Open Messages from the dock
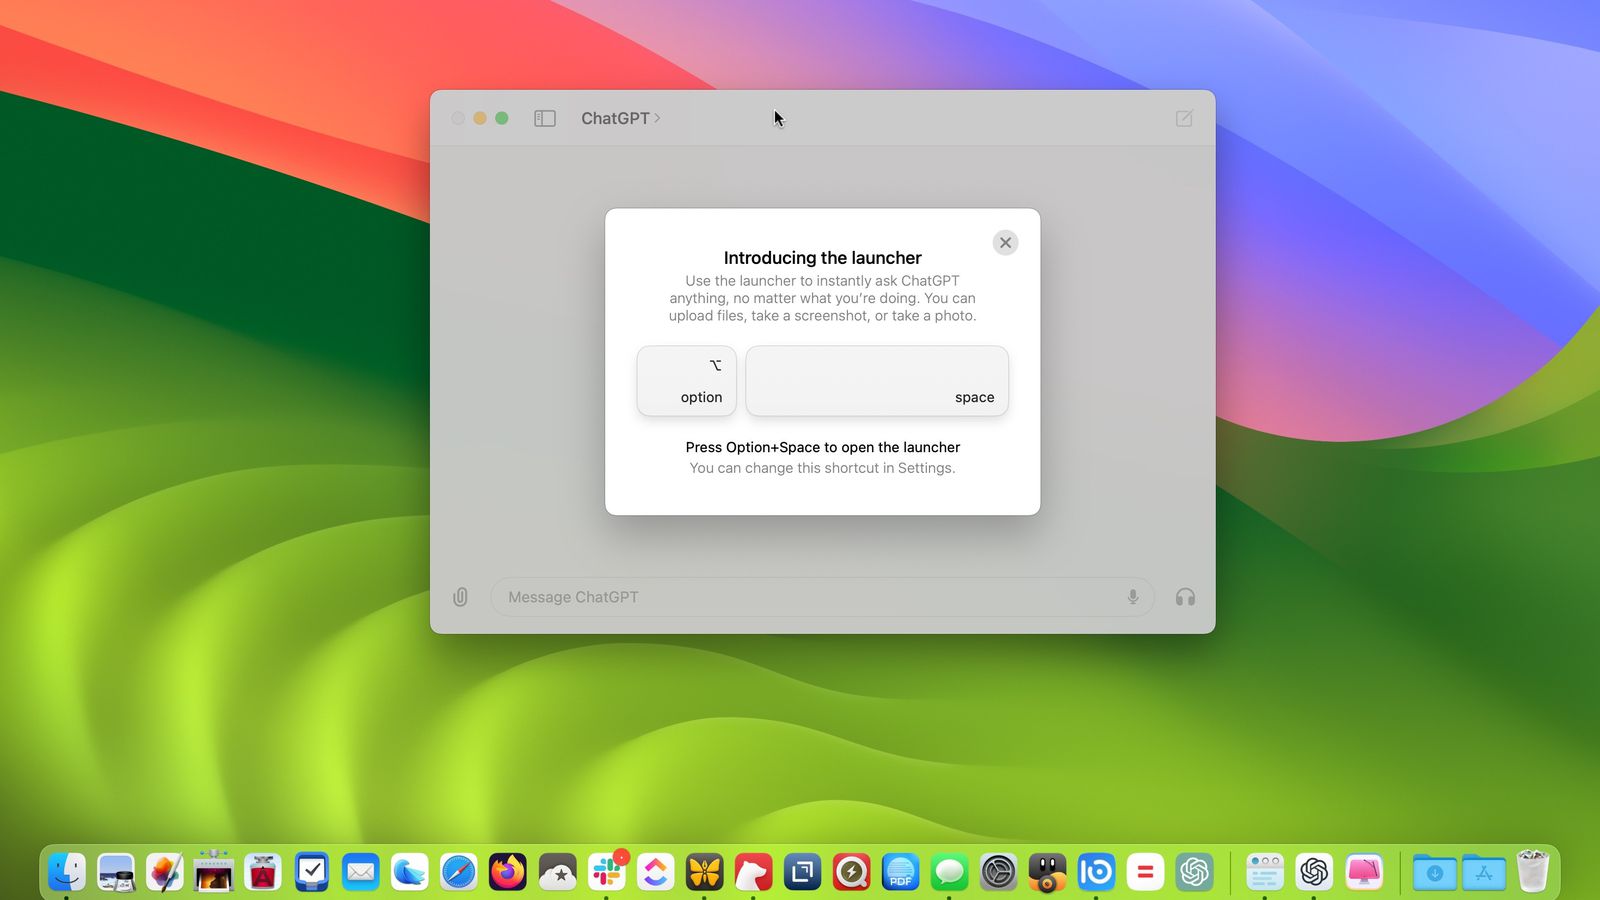The width and height of the screenshot is (1600, 900). (x=949, y=872)
